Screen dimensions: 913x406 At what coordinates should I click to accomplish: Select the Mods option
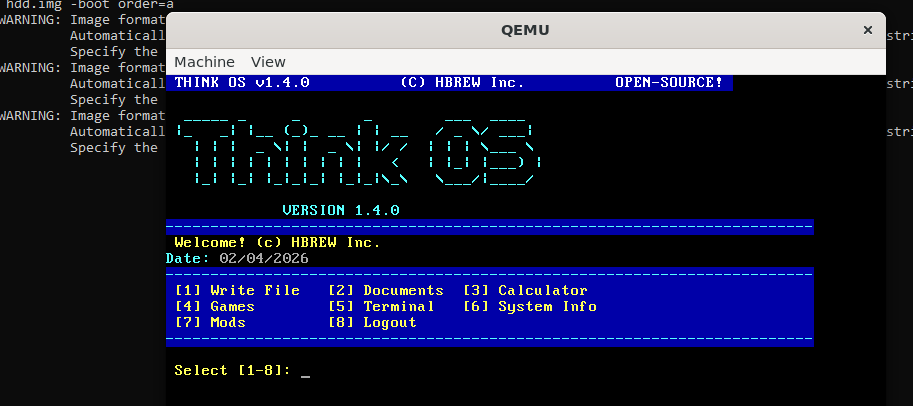click(211, 323)
